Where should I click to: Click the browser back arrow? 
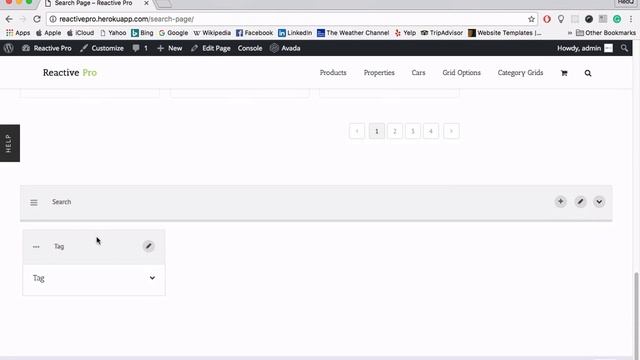click(9, 19)
